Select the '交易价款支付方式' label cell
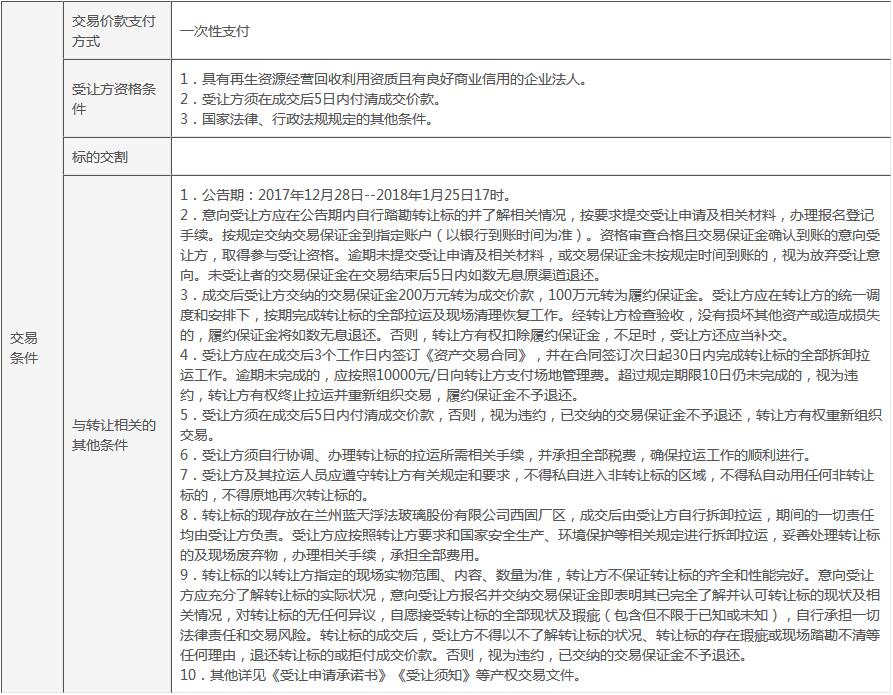This screenshot has height=695, width=893. (x=115, y=31)
